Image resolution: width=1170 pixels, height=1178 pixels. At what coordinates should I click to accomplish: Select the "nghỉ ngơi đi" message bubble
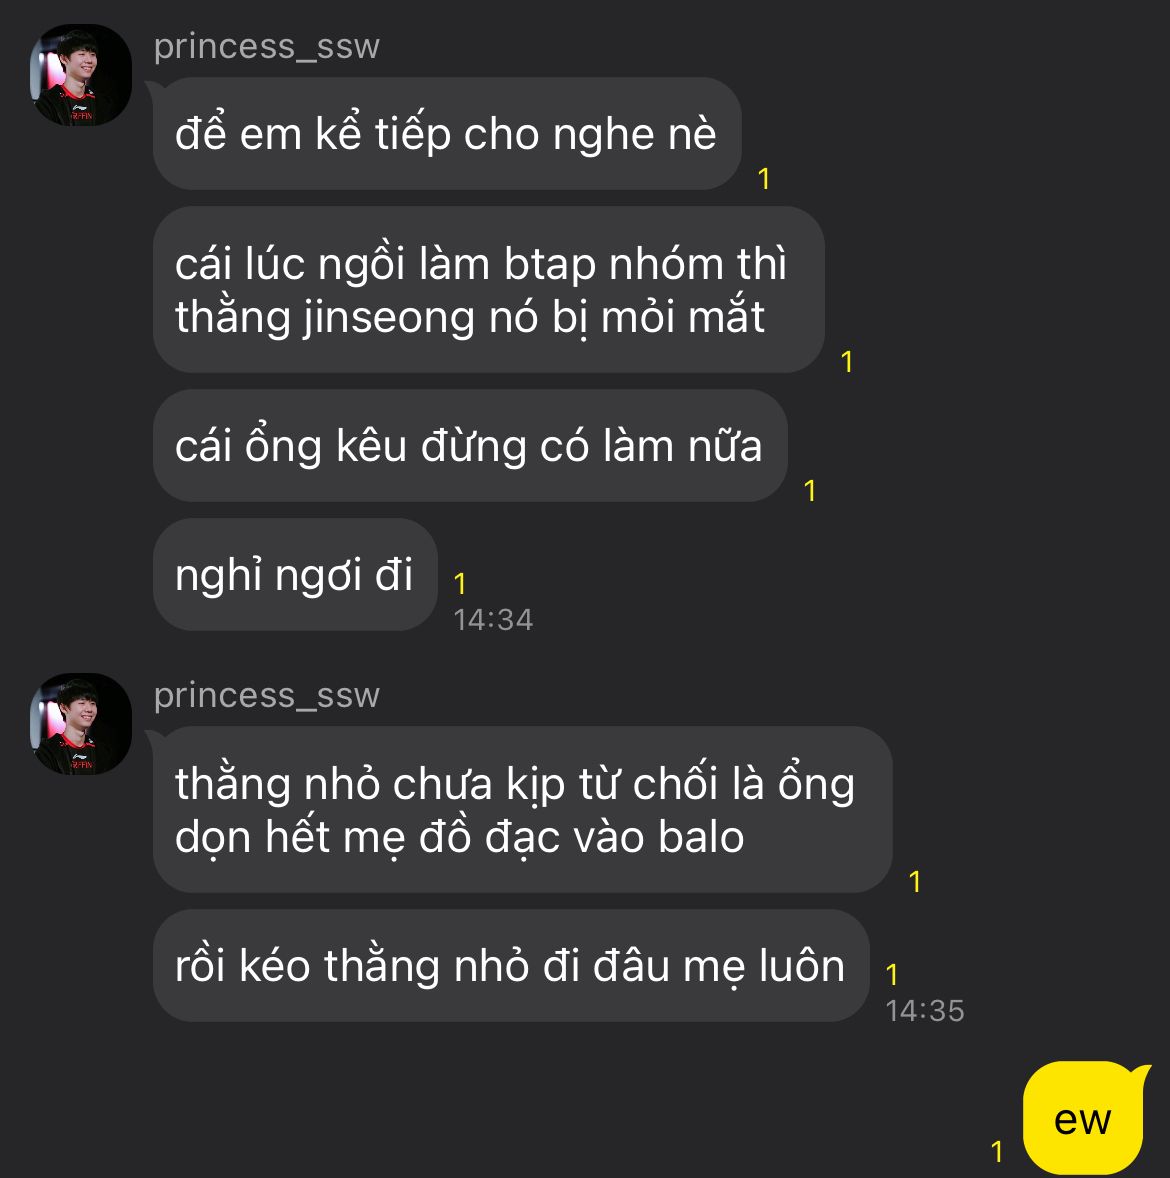[x=295, y=575]
